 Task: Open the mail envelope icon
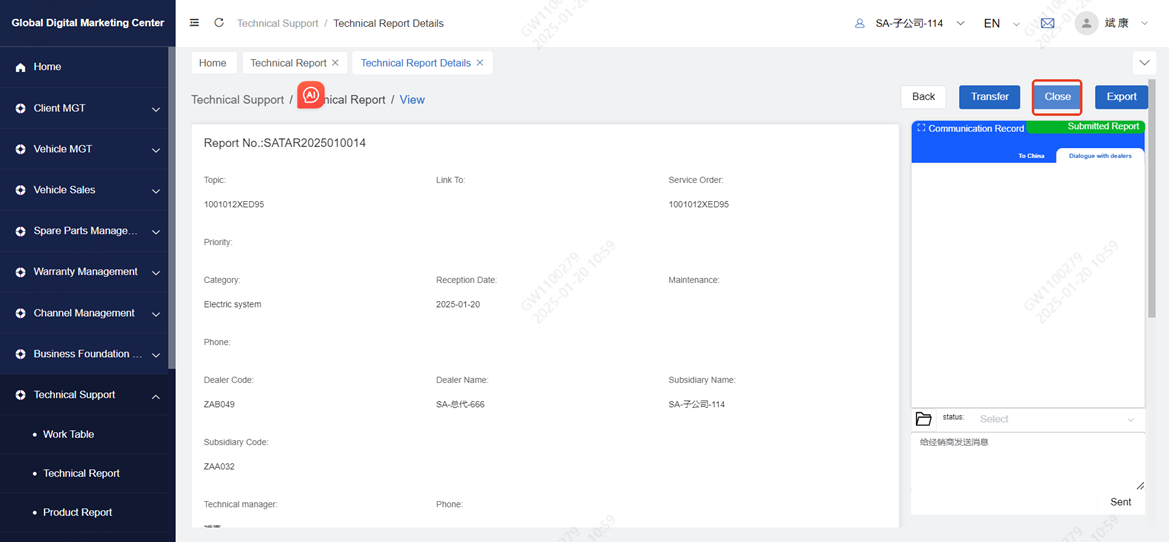[x=1047, y=23]
